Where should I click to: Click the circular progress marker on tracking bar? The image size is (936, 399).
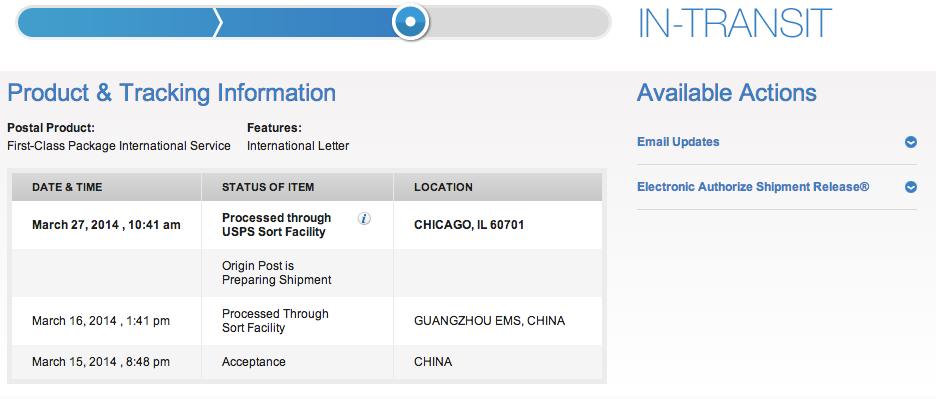tap(410, 22)
